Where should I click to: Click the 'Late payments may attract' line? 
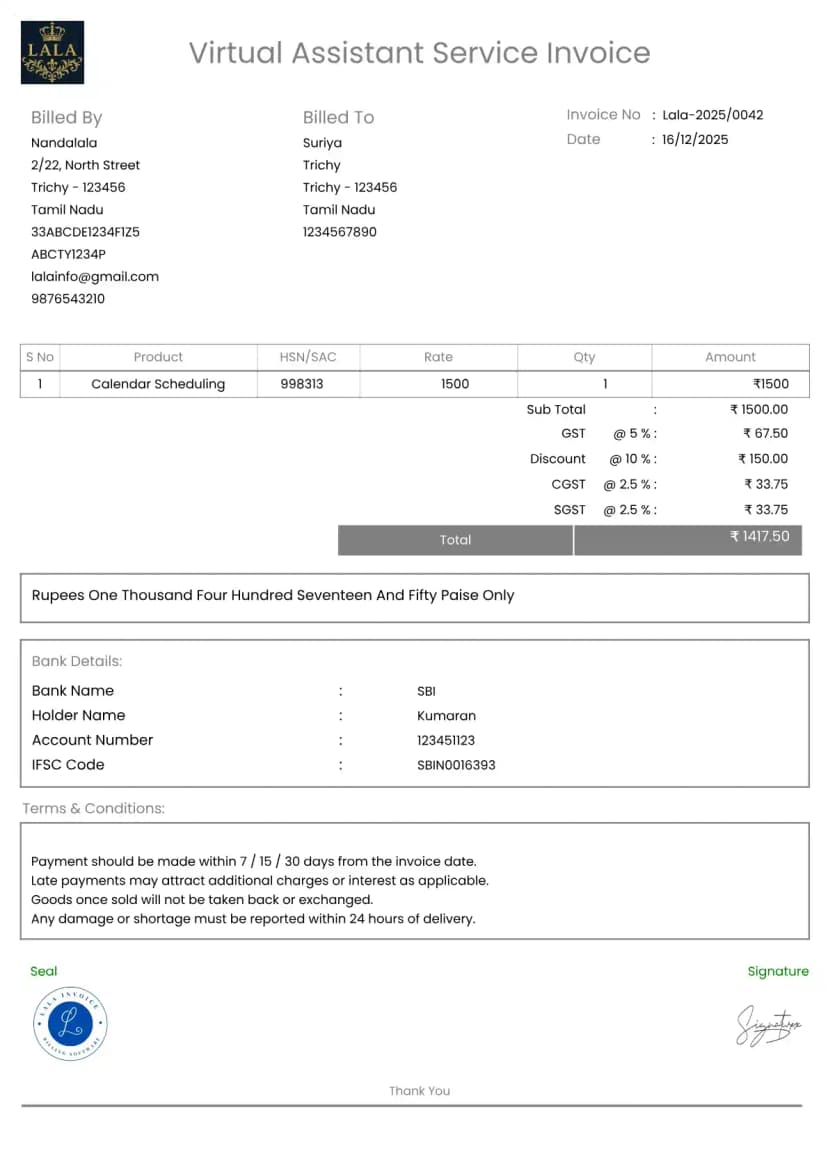click(259, 880)
